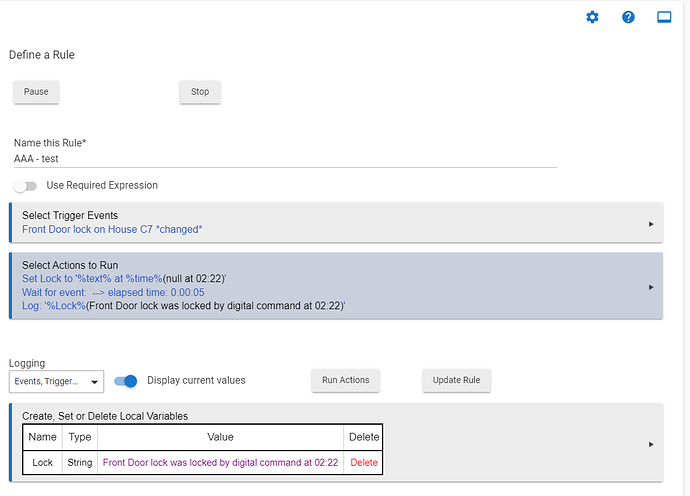Open settings gear icon
Image resolution: width=690 pixels, height=496 pixels.
(592, 17)
